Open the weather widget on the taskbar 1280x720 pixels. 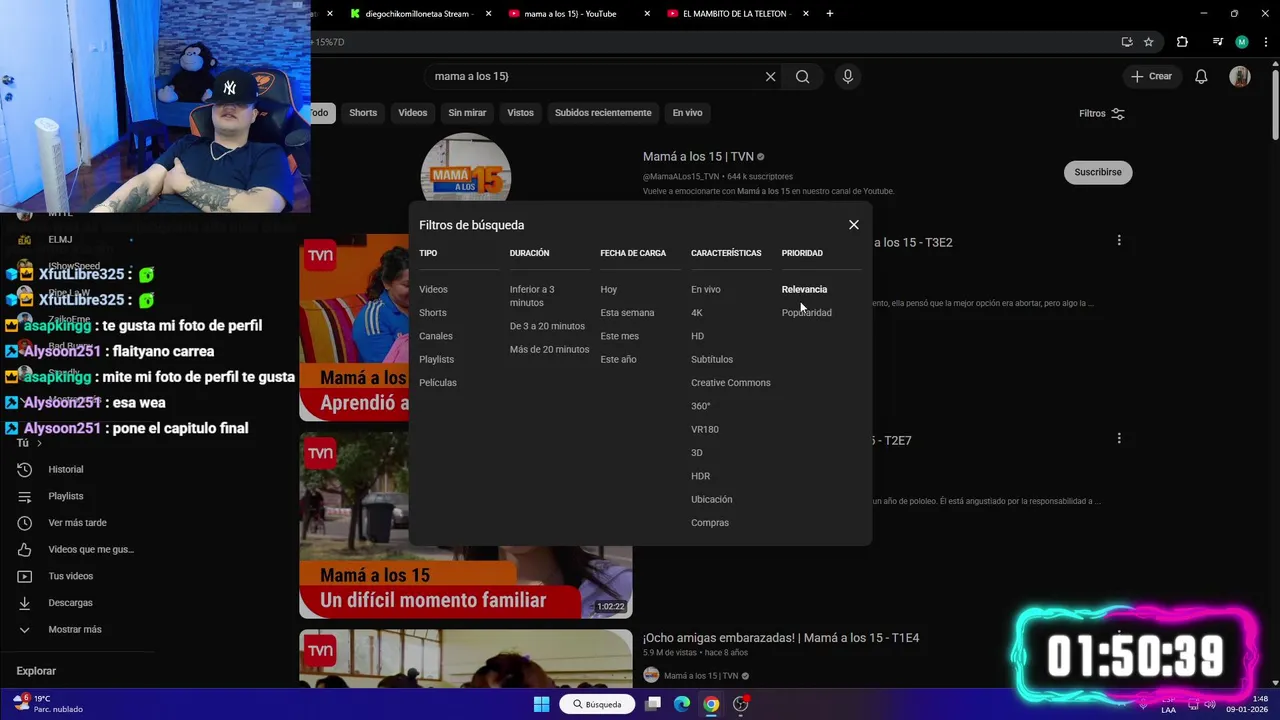48,704
